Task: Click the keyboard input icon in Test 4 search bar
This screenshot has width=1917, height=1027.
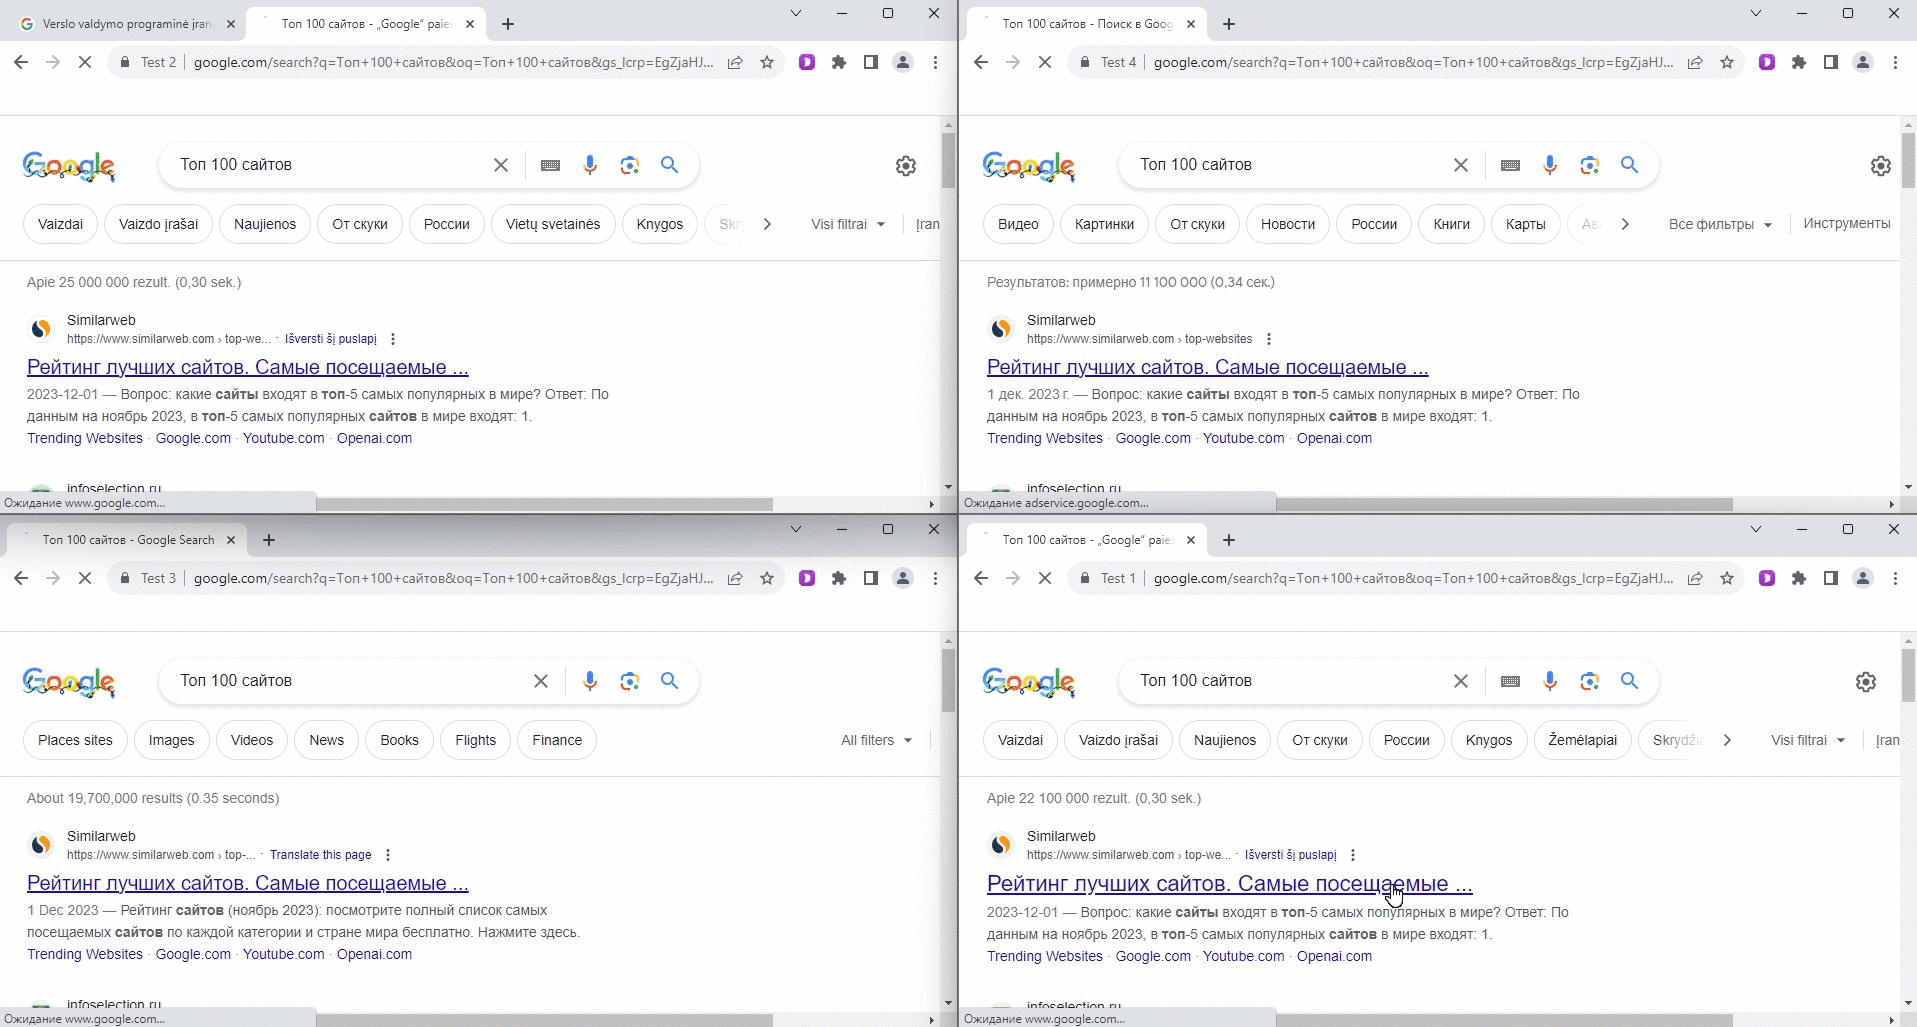Action: click(x=1510, y=165)
